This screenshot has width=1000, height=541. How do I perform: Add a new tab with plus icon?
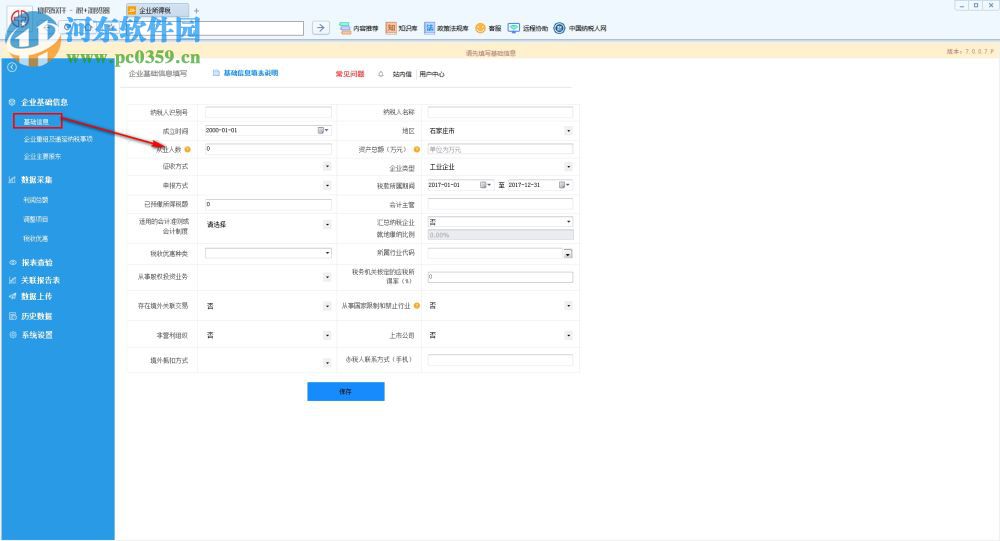coord(196,11)
